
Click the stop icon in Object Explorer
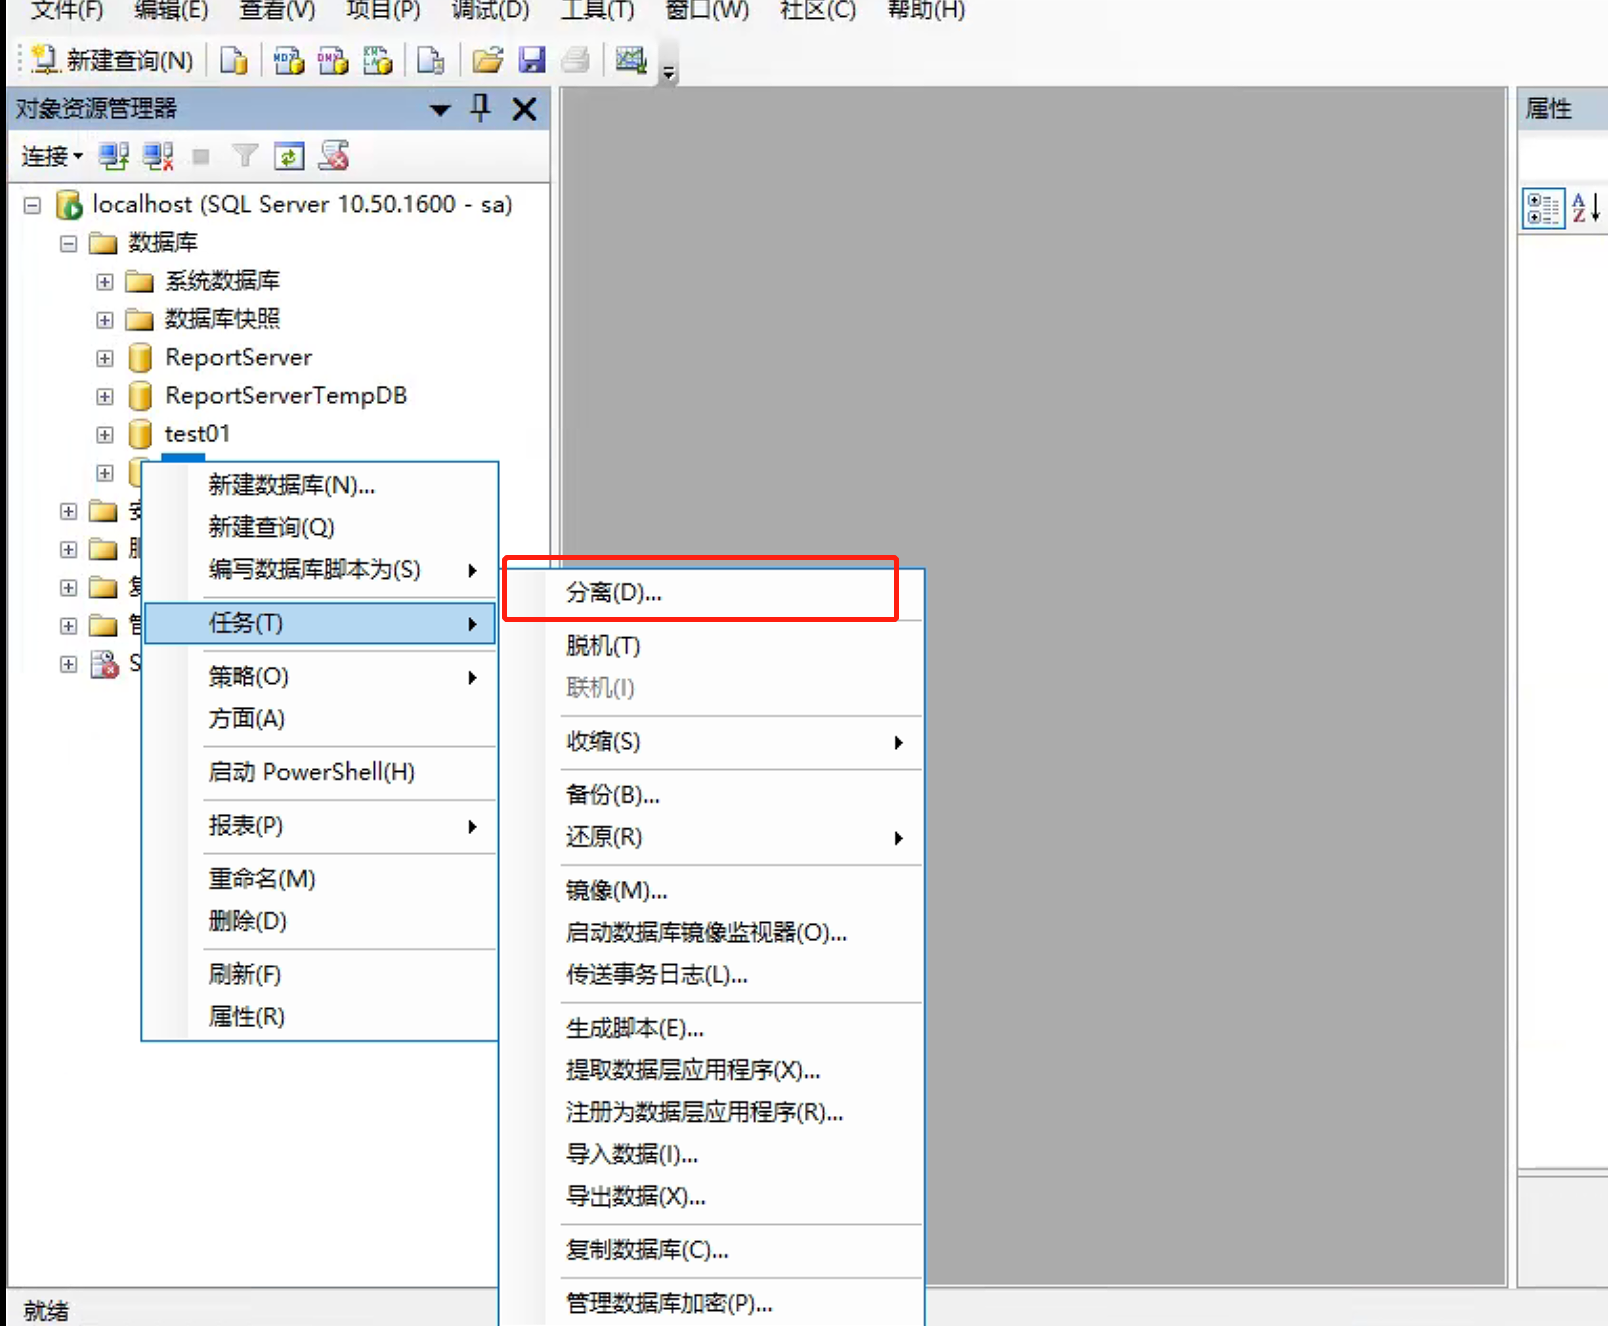coord(201,156)
